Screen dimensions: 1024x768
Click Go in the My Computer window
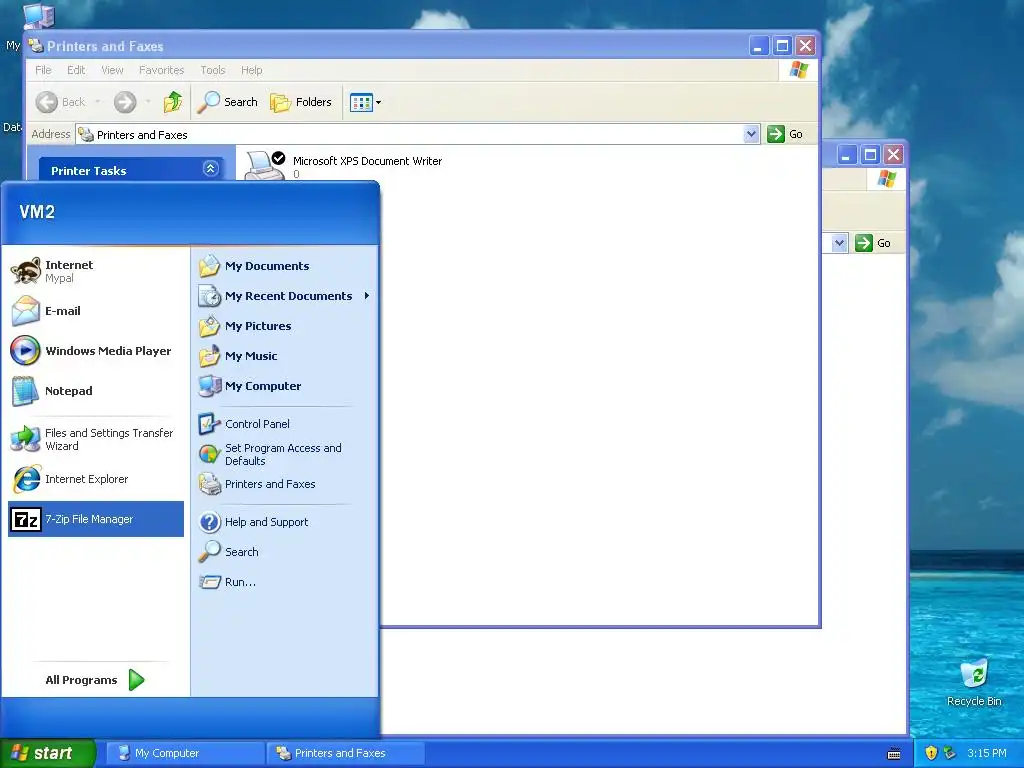[x=874, y=243]
